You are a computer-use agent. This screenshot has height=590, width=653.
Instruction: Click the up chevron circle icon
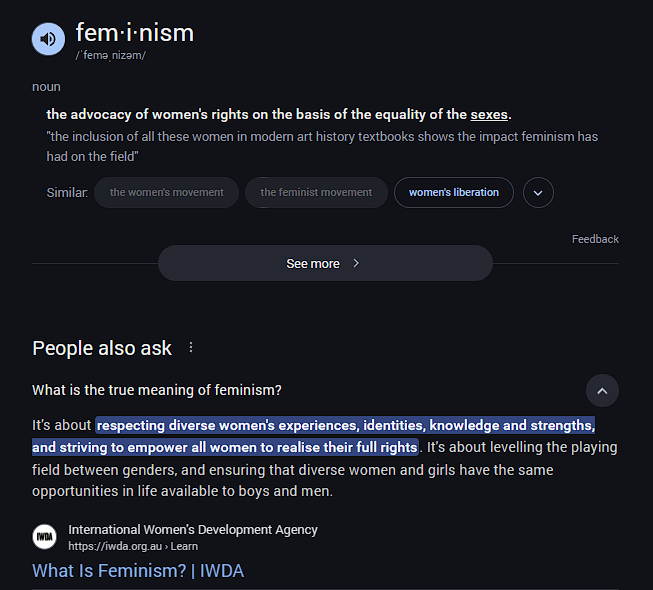coord(602,391)
